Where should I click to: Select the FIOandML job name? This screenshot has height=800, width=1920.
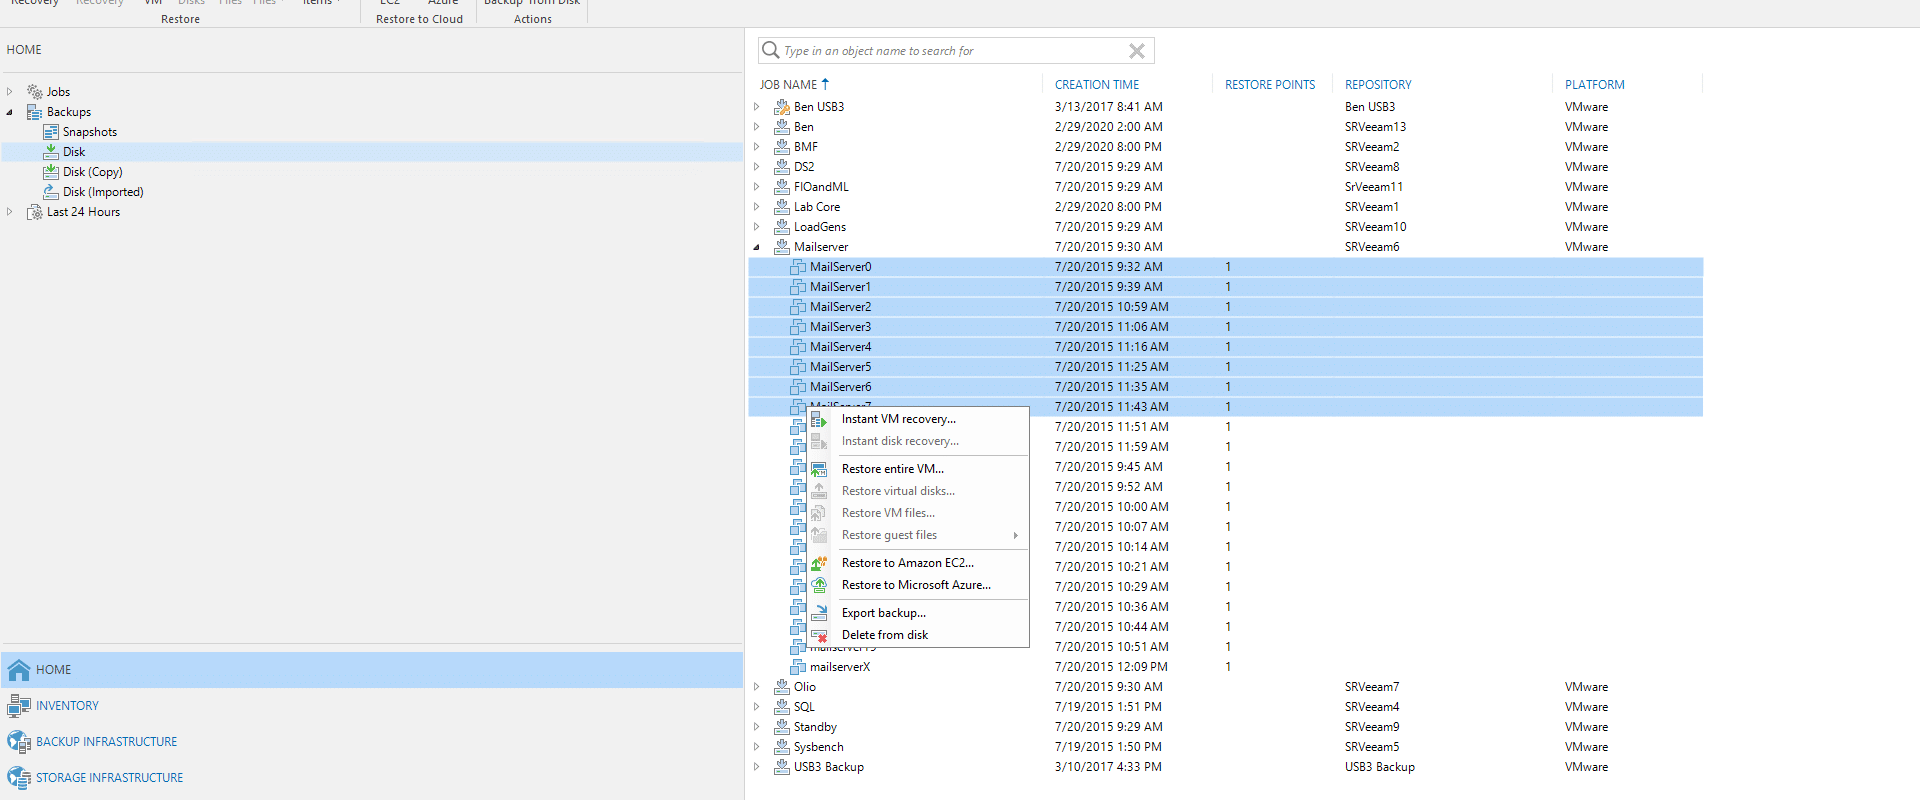[x=821, y=187]
